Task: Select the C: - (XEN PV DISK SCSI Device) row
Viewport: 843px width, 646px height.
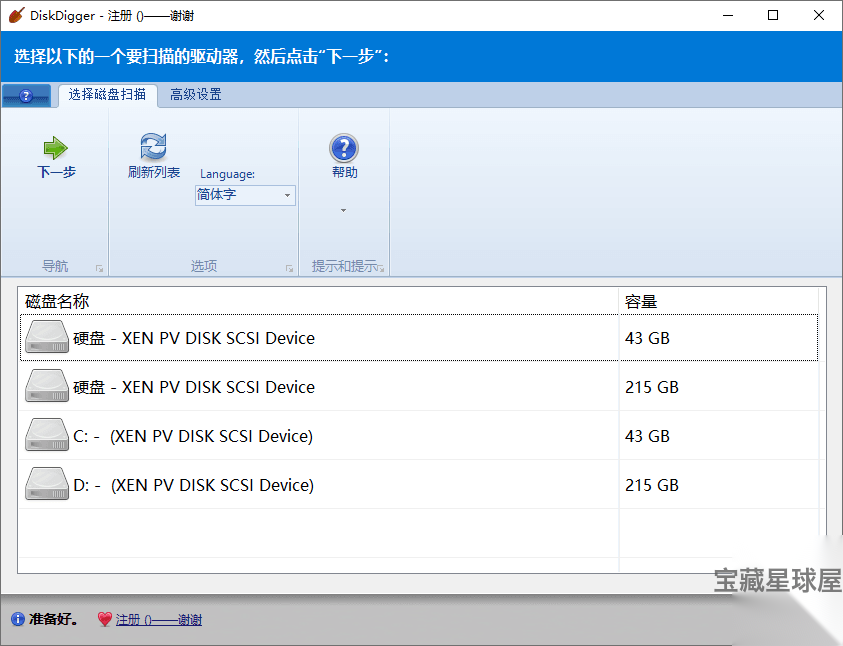Action: (419, 435)
